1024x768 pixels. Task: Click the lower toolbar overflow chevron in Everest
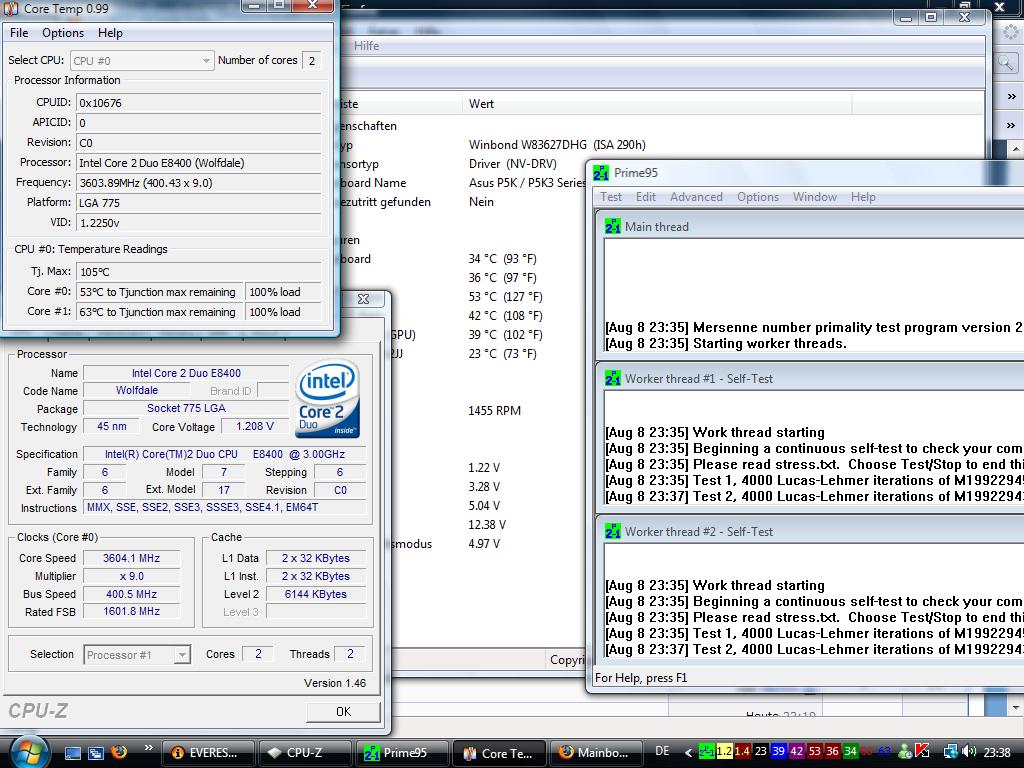(1011, 125)
